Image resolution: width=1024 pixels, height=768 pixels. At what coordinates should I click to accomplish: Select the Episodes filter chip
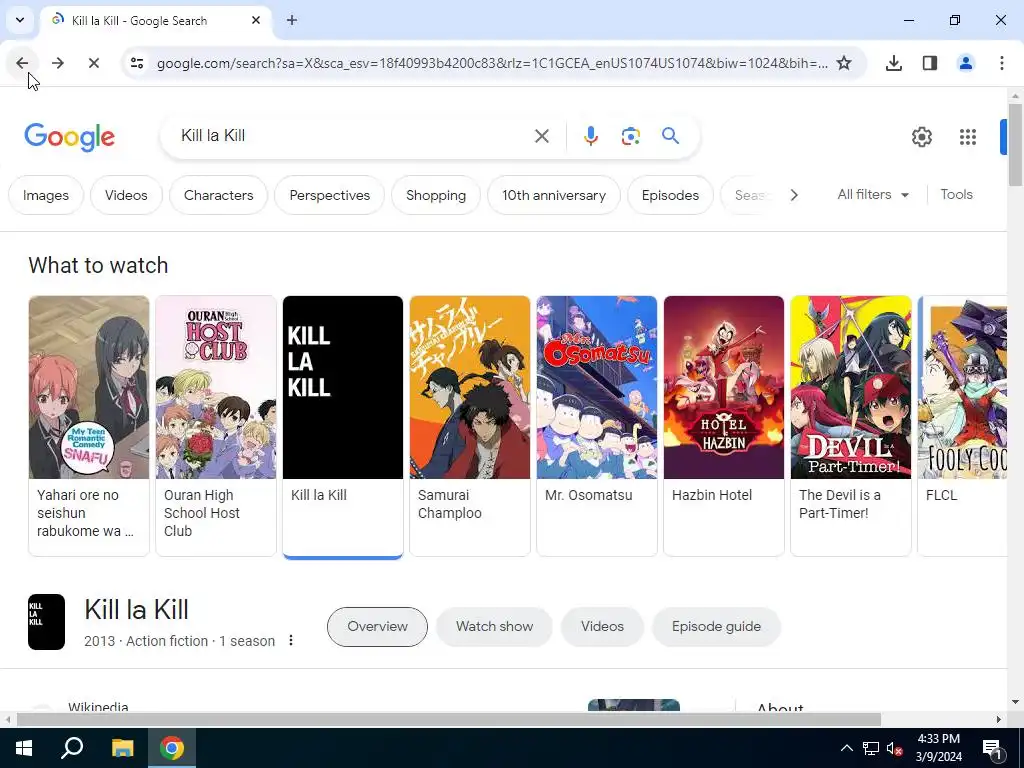pyautogui.click(x=670, y=195)
